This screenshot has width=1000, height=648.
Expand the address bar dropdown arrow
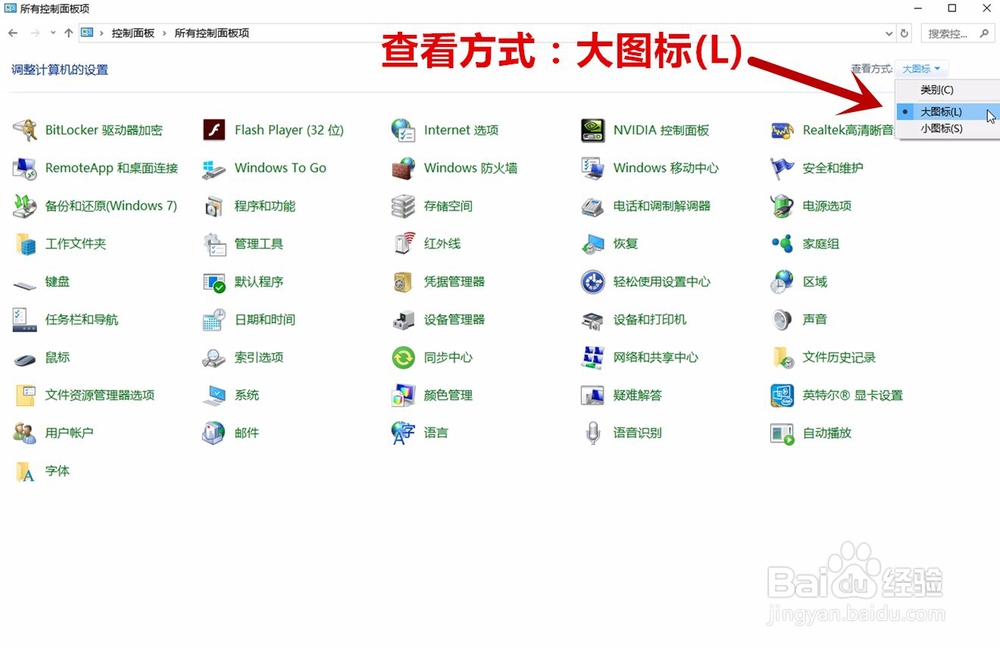[x=888, y=33]
